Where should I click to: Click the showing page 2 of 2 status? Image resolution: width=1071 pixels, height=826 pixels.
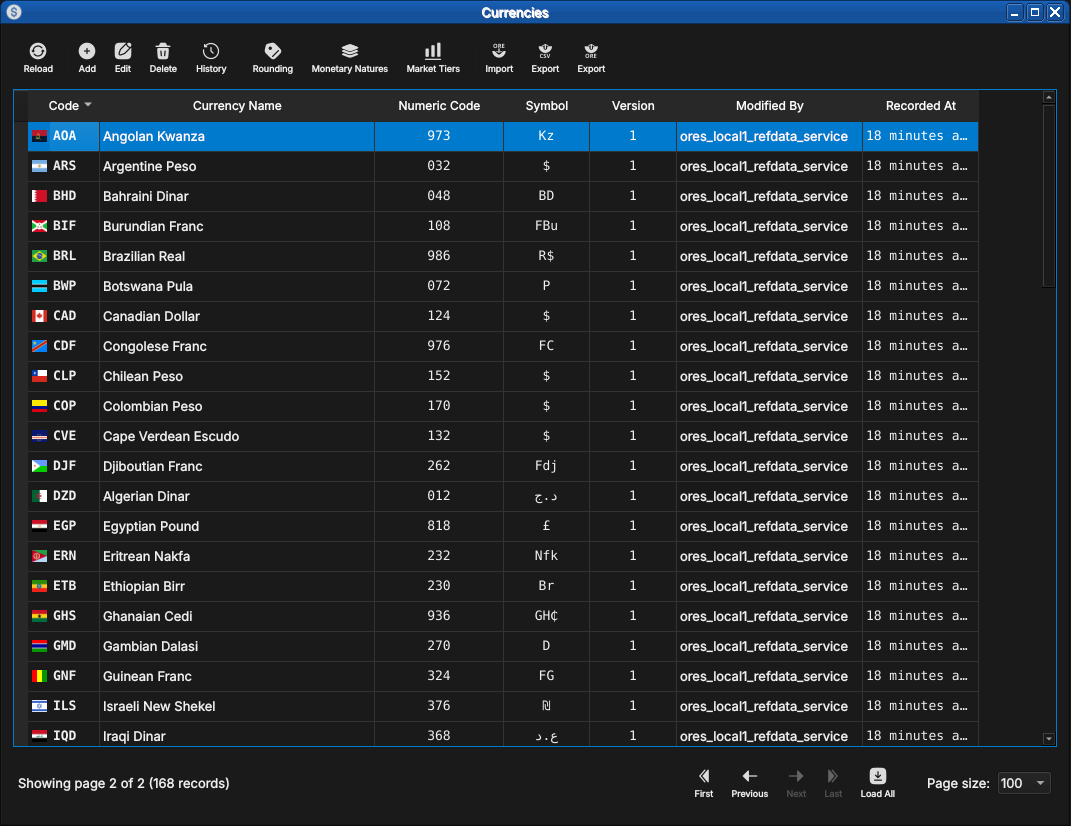[x=124, y=784]
